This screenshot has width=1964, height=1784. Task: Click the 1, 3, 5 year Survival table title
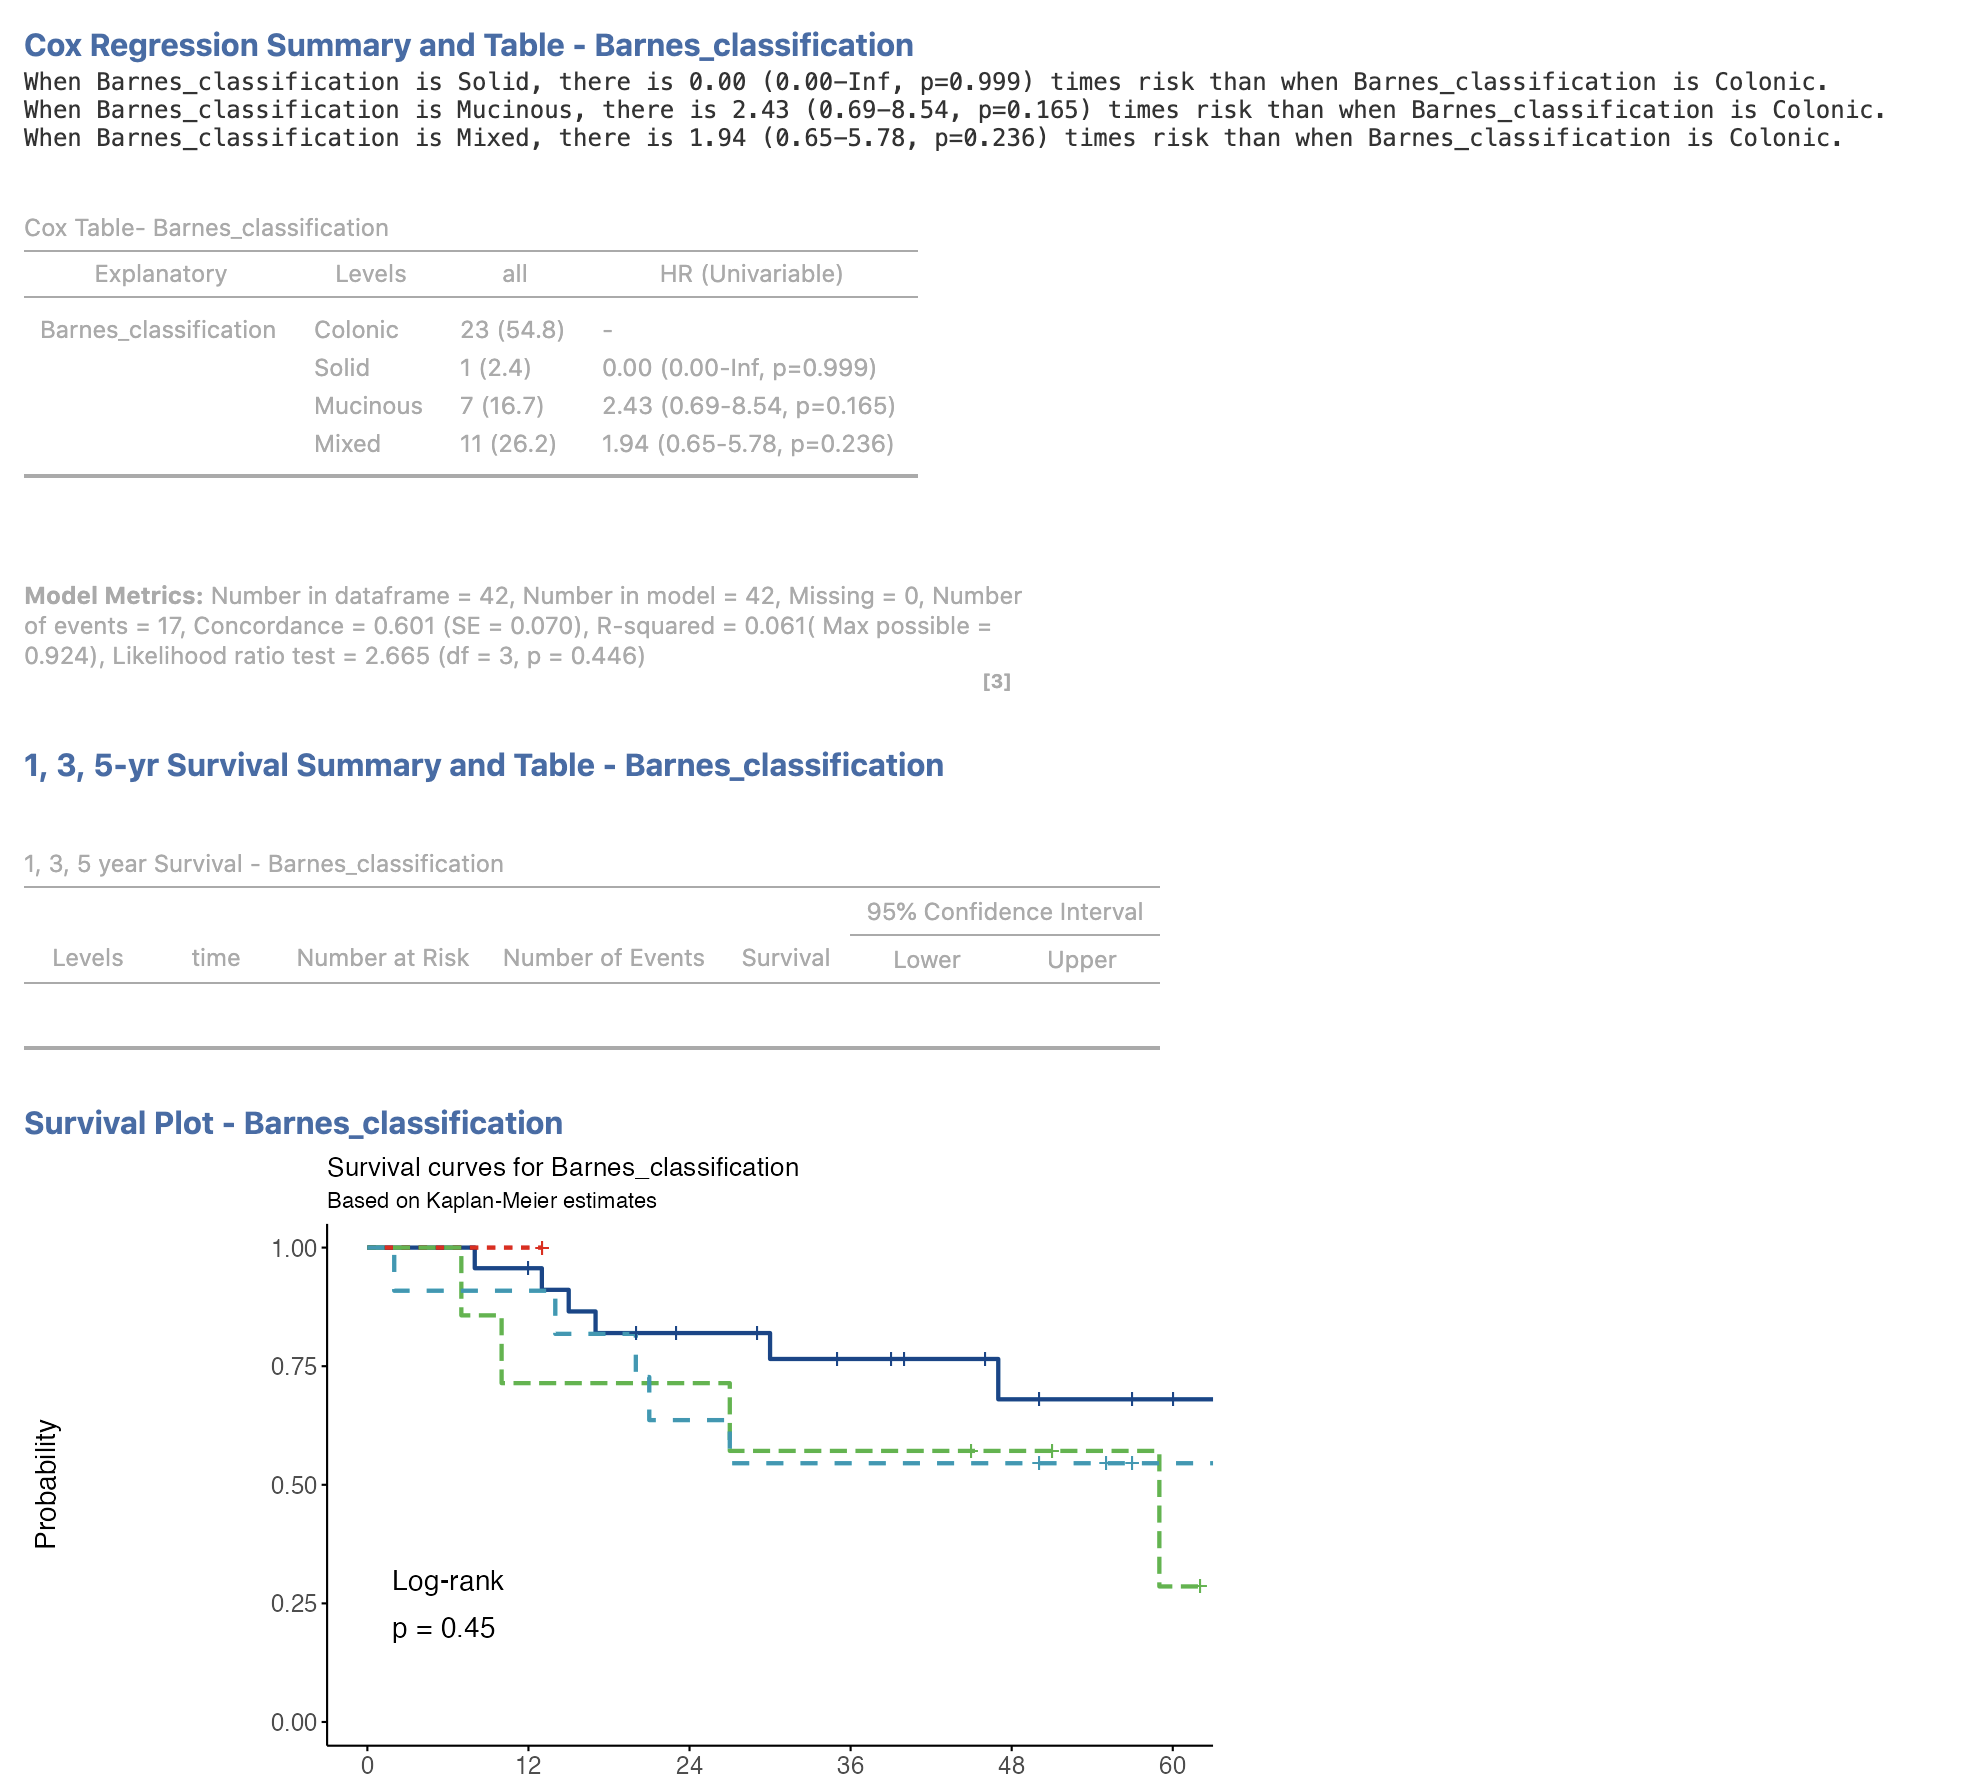pyautogui.click(x=264, y=864)
